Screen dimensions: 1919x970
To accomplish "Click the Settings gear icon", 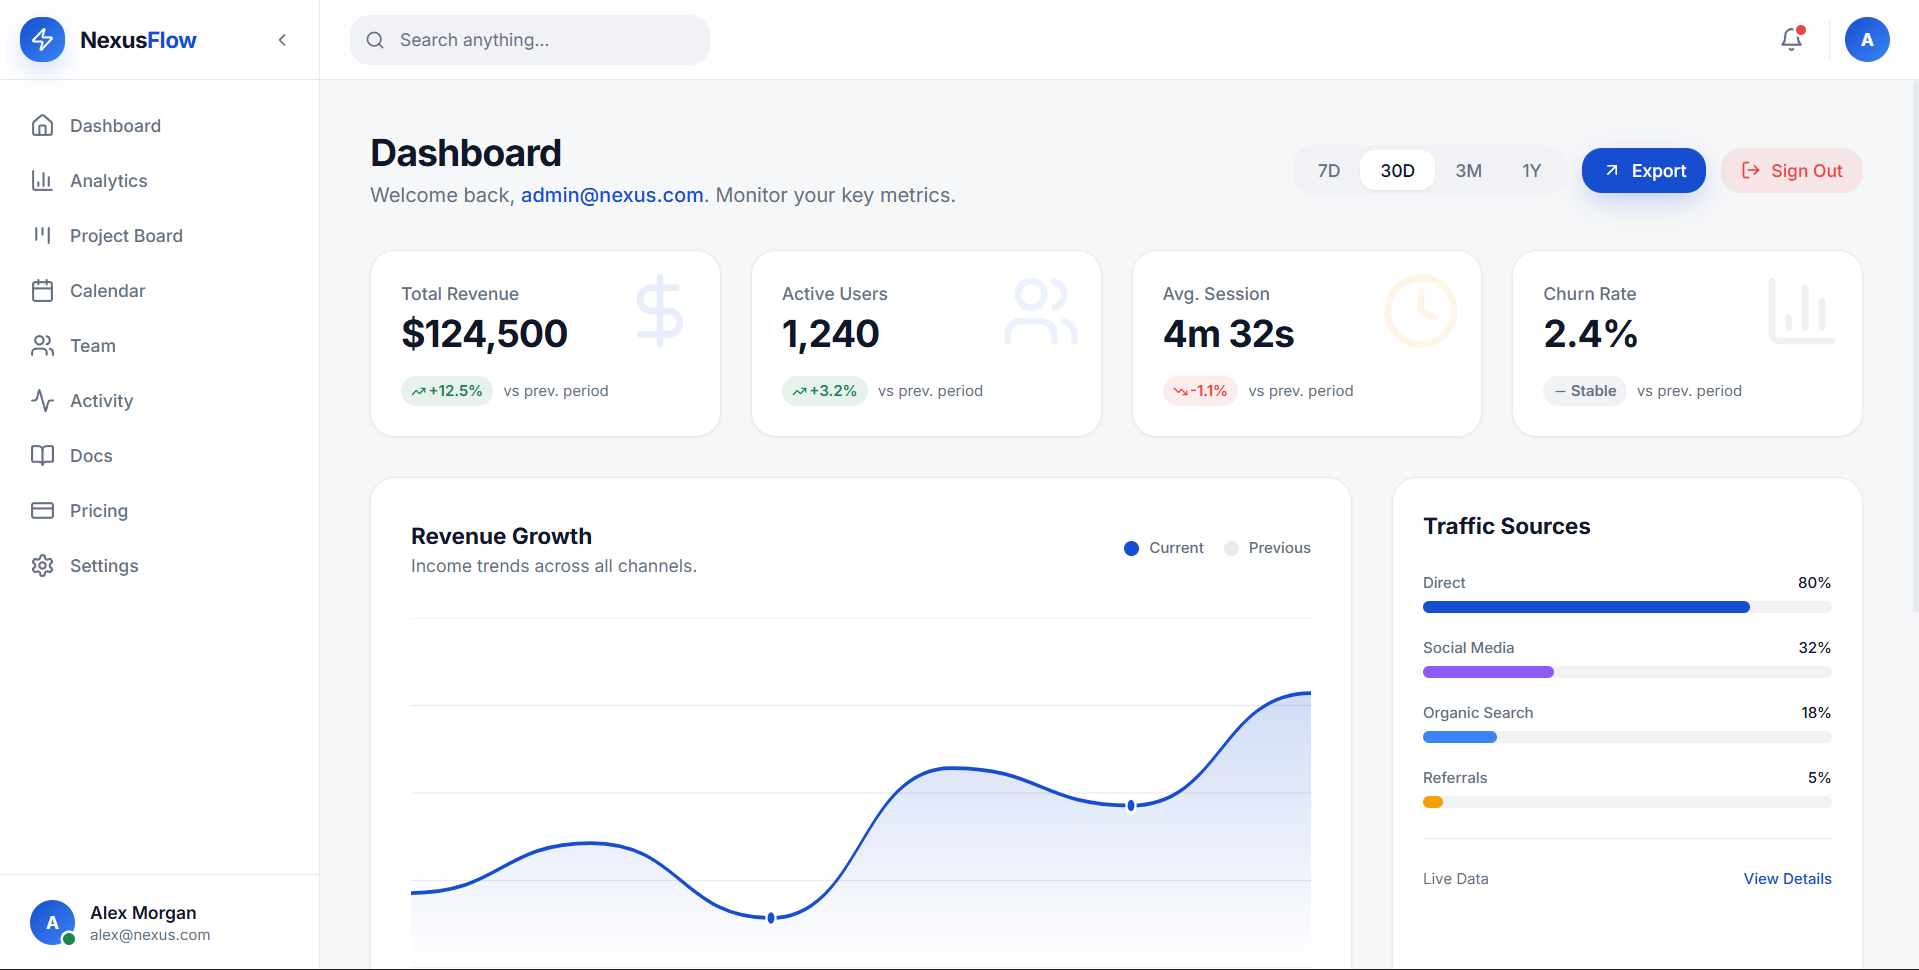I will click(42, 566).
